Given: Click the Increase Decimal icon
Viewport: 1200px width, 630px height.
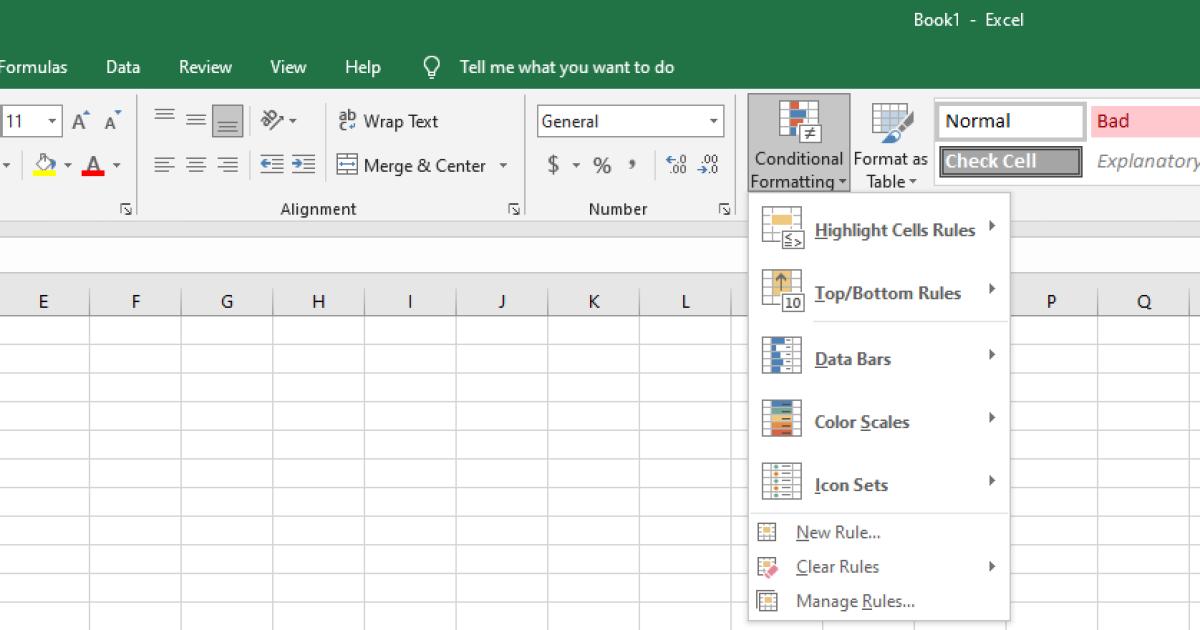Looking at the screenshot, I should pyautogui.click(x=673, y=167).
